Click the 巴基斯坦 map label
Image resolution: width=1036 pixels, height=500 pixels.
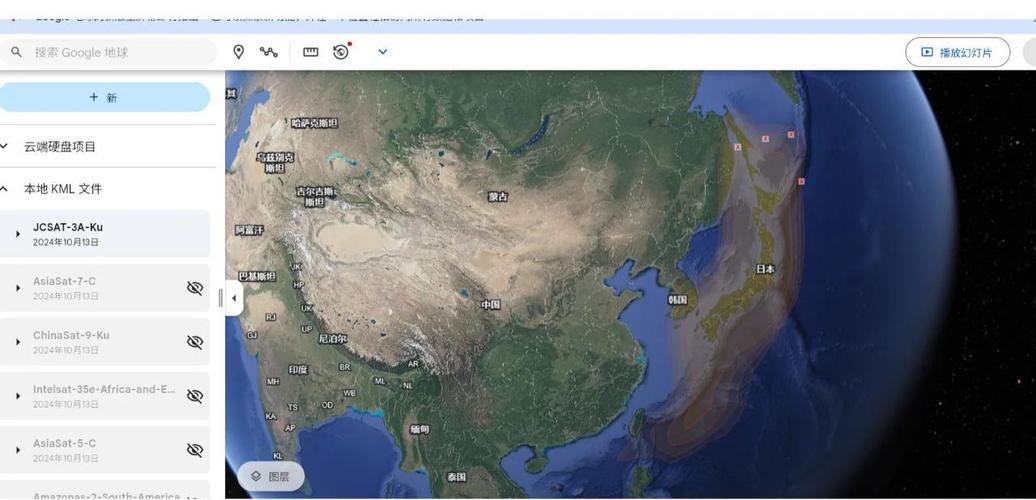point(257,276)
